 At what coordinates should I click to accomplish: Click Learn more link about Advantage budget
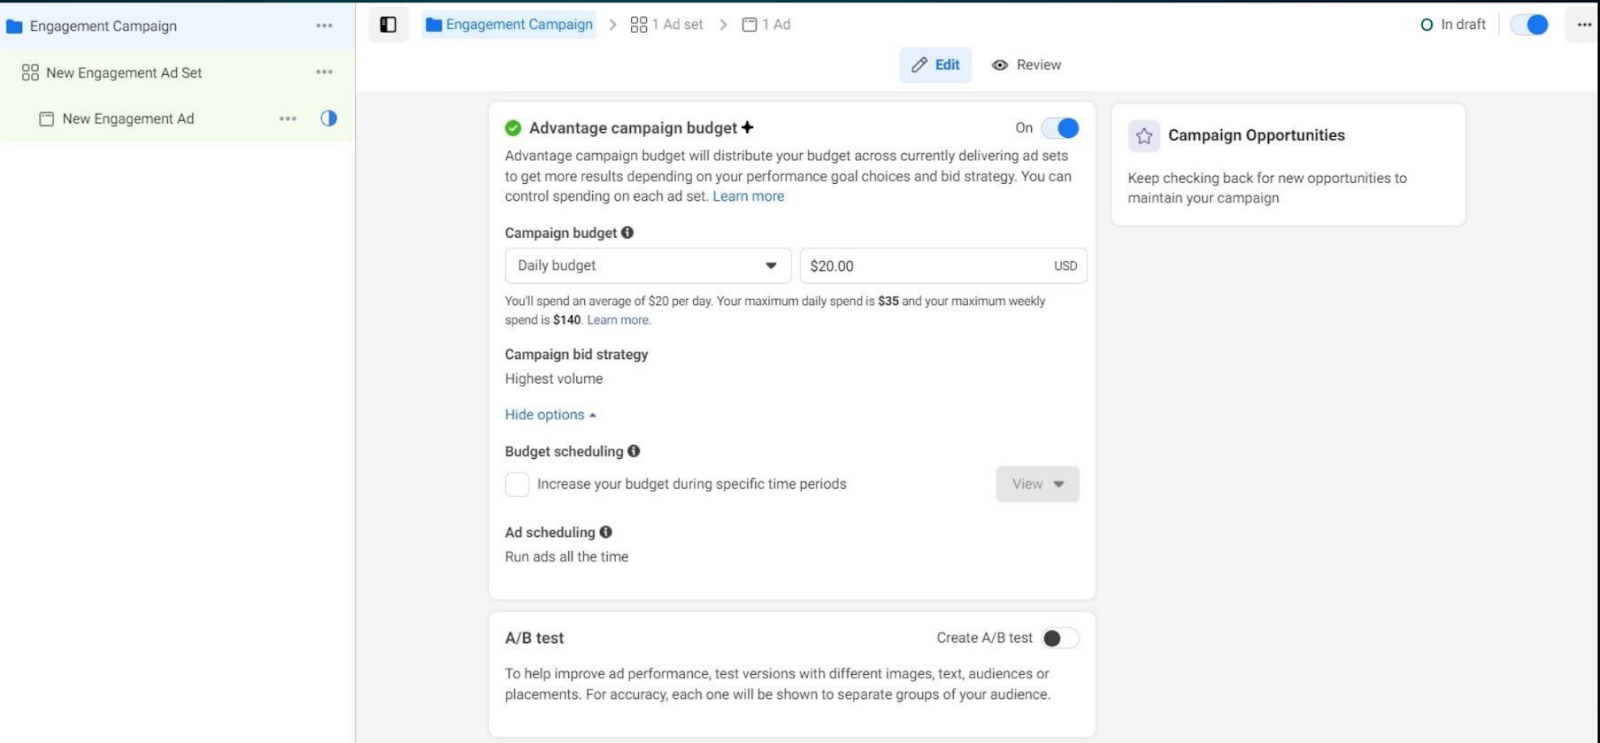pyautogui.click(x=748, y=197)
